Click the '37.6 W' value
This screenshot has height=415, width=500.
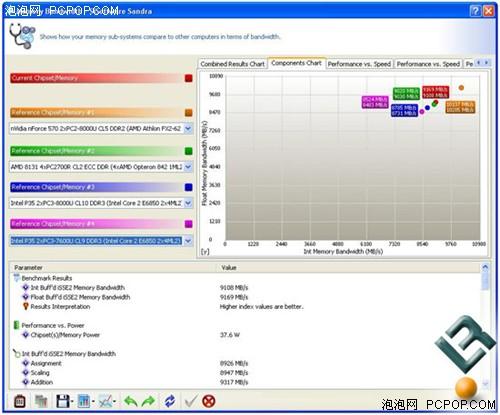(x=230, y=335)
